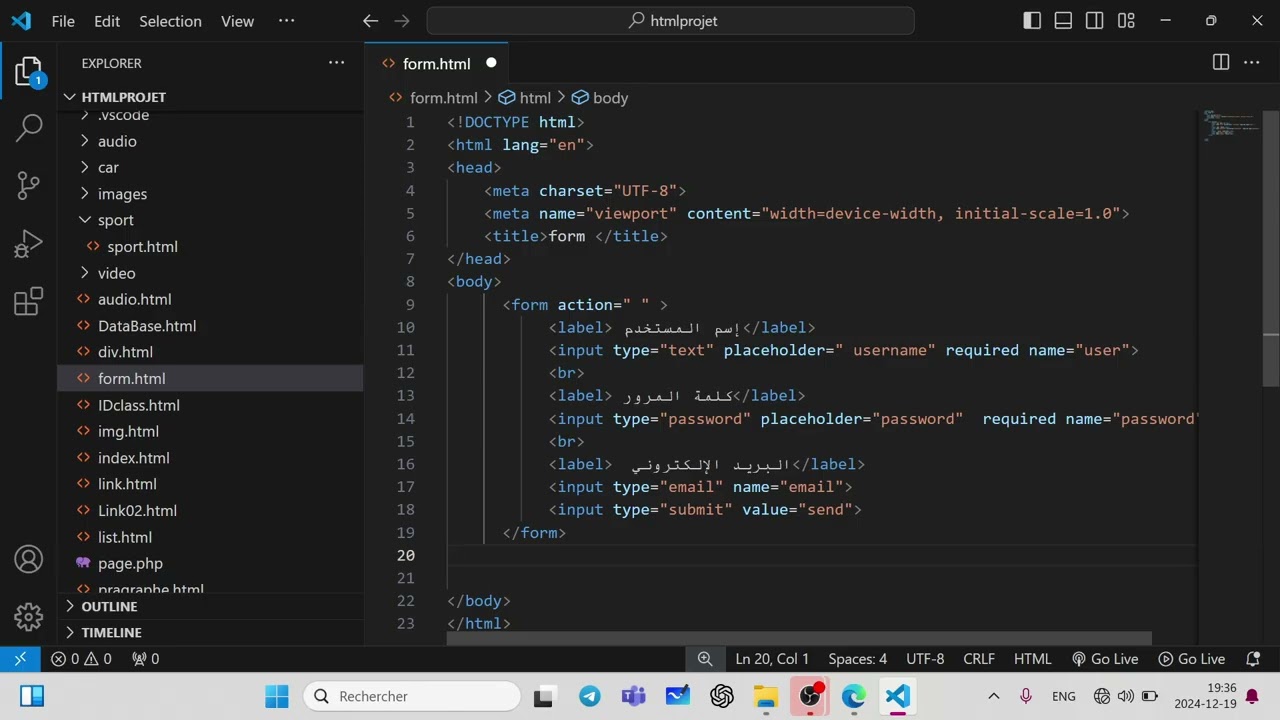Toggle the bottom panel layout button
The width and height of the screenshot is (1280, 720).
pos(1063,21)
